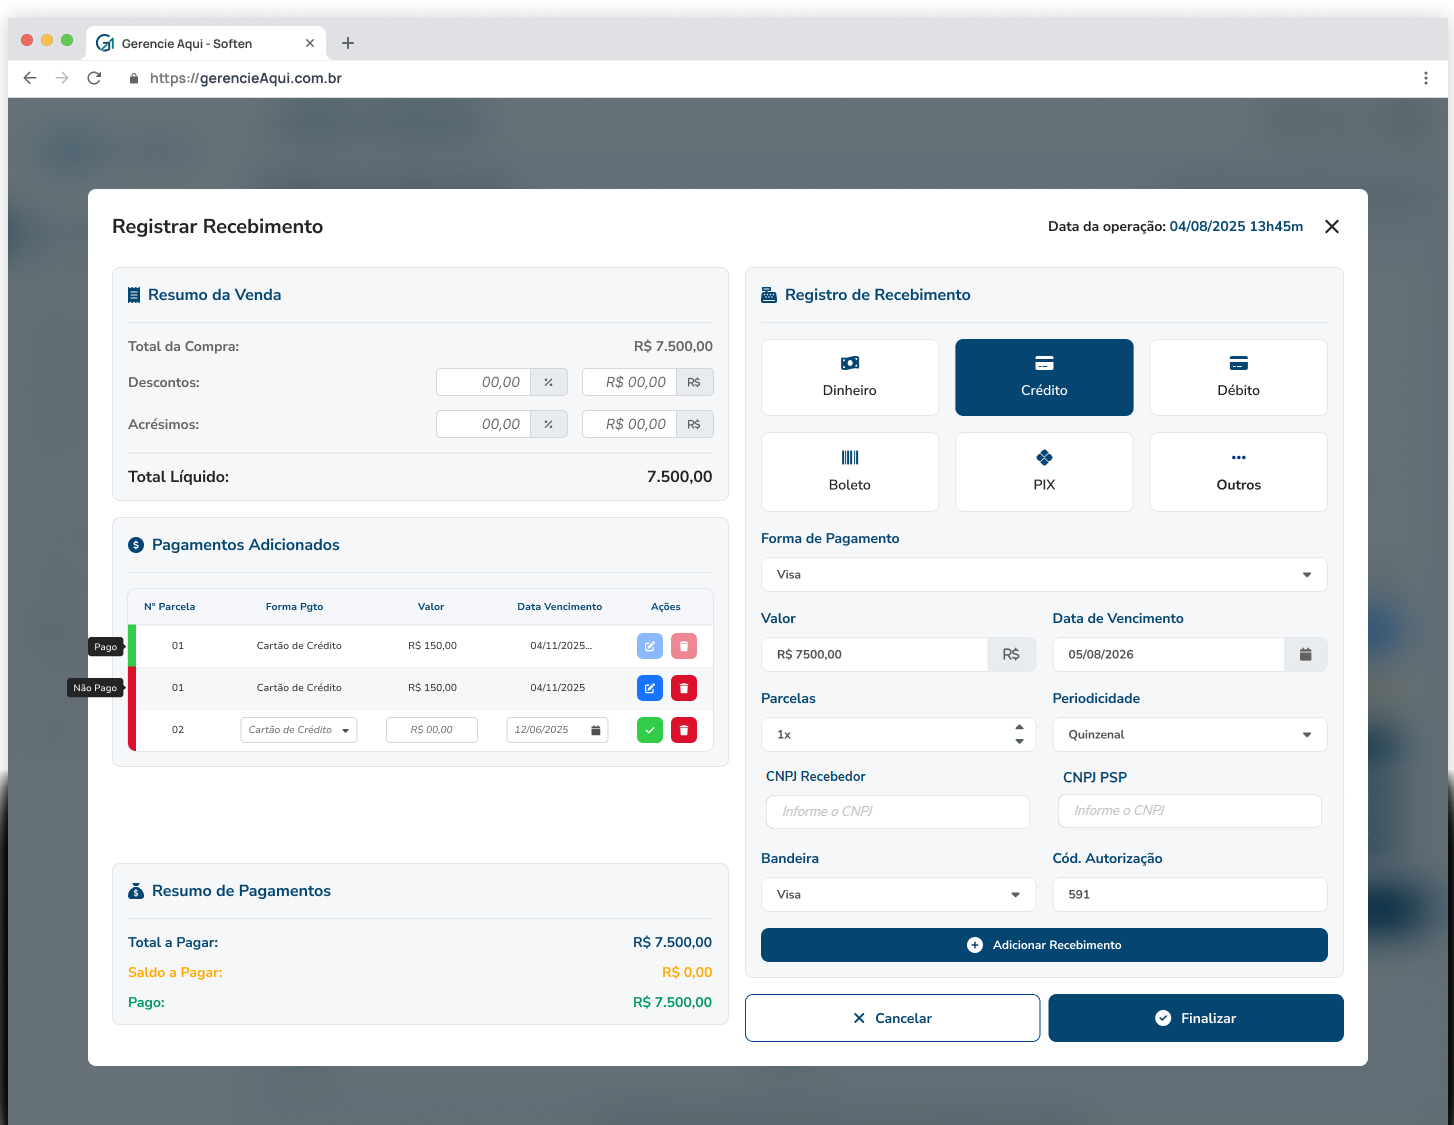Screen dimensions: 1454x1125
Task: Open calendar icon in Data de Vencimento field
Action: 1305,655
